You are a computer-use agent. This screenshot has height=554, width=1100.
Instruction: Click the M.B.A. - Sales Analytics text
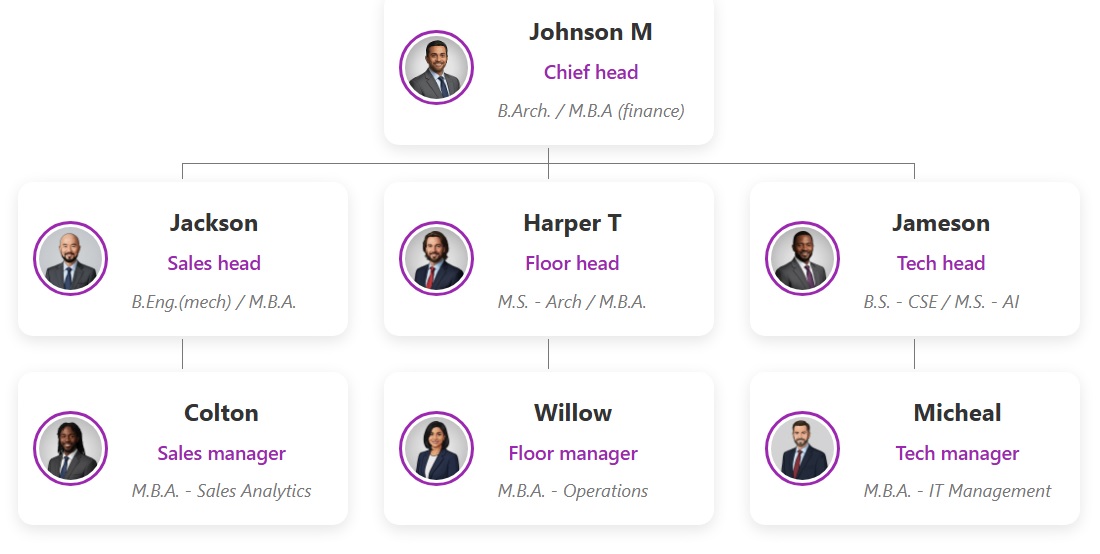pyautogui.click(x=221, y=491)
